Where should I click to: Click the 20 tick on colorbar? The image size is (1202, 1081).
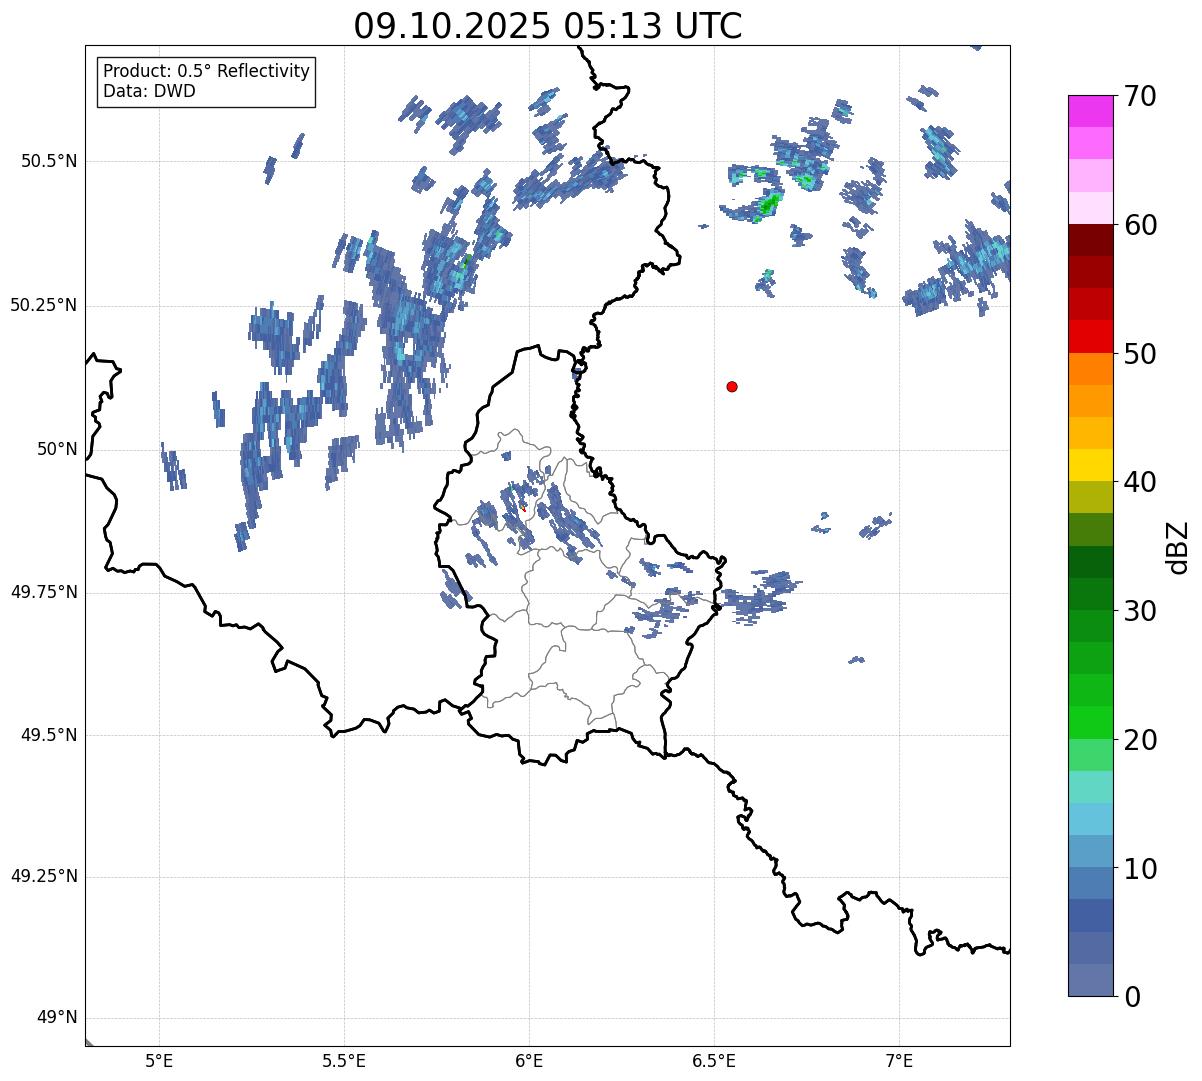coord(1140,740)
